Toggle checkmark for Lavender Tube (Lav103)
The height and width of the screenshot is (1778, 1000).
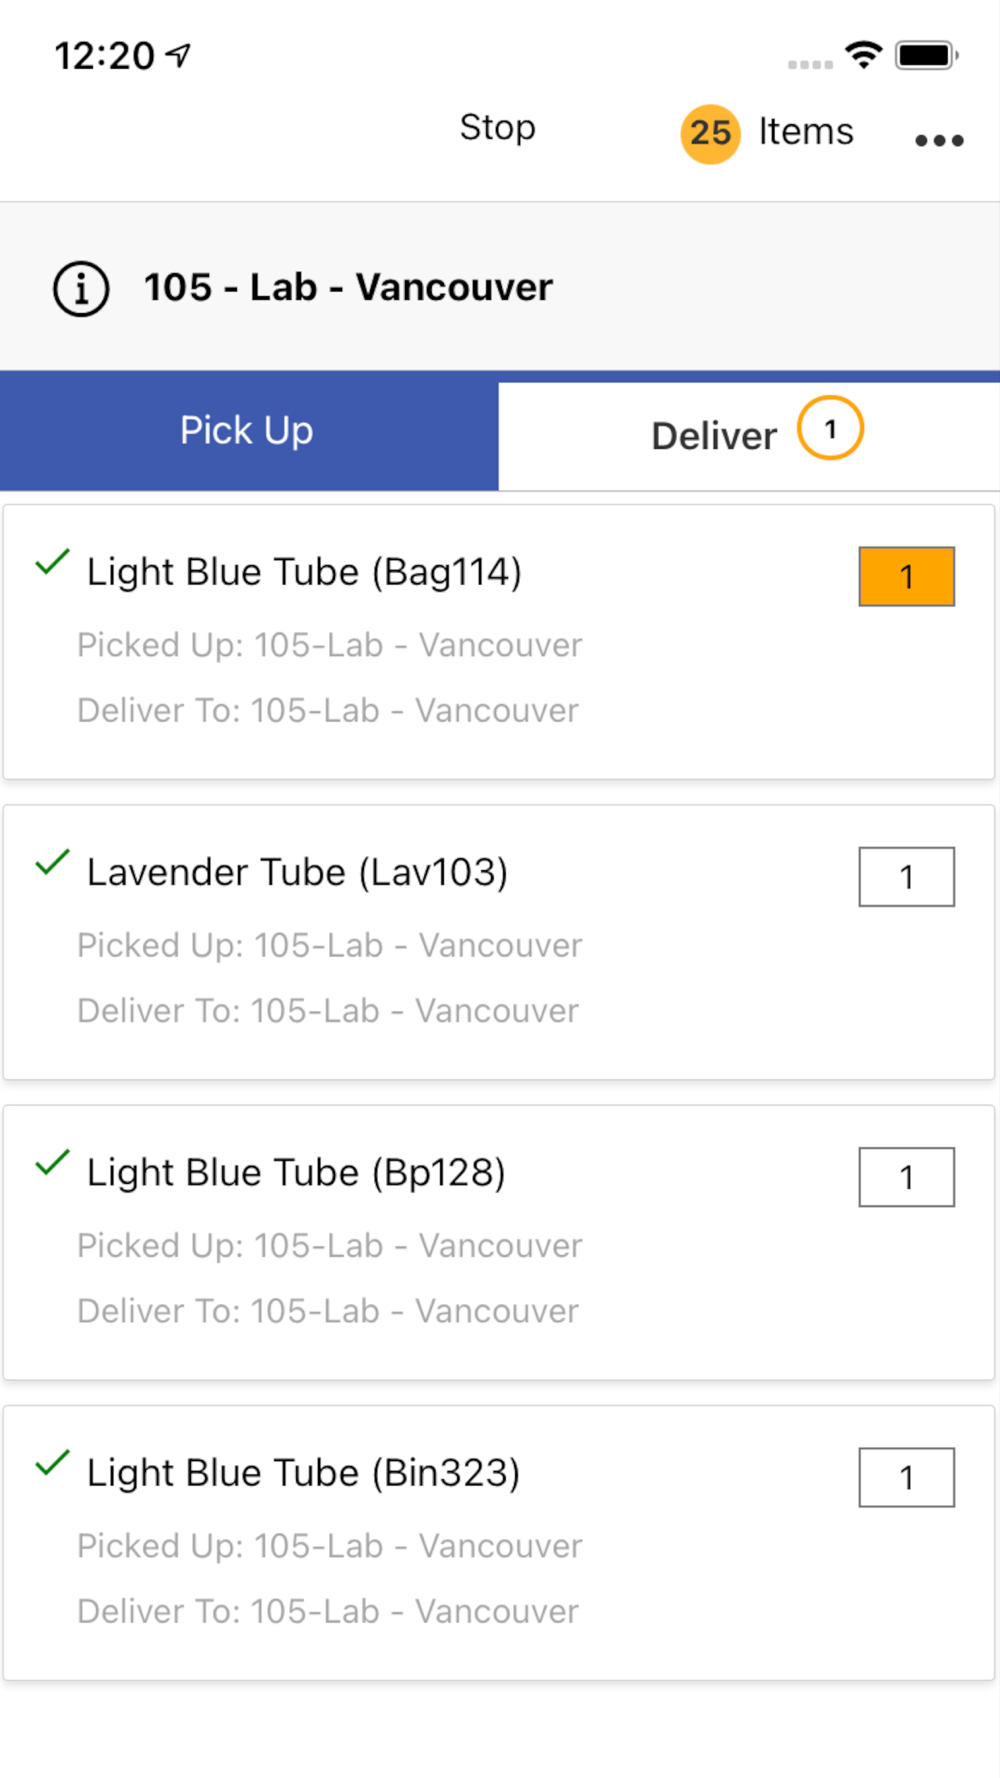pos(52,863)
